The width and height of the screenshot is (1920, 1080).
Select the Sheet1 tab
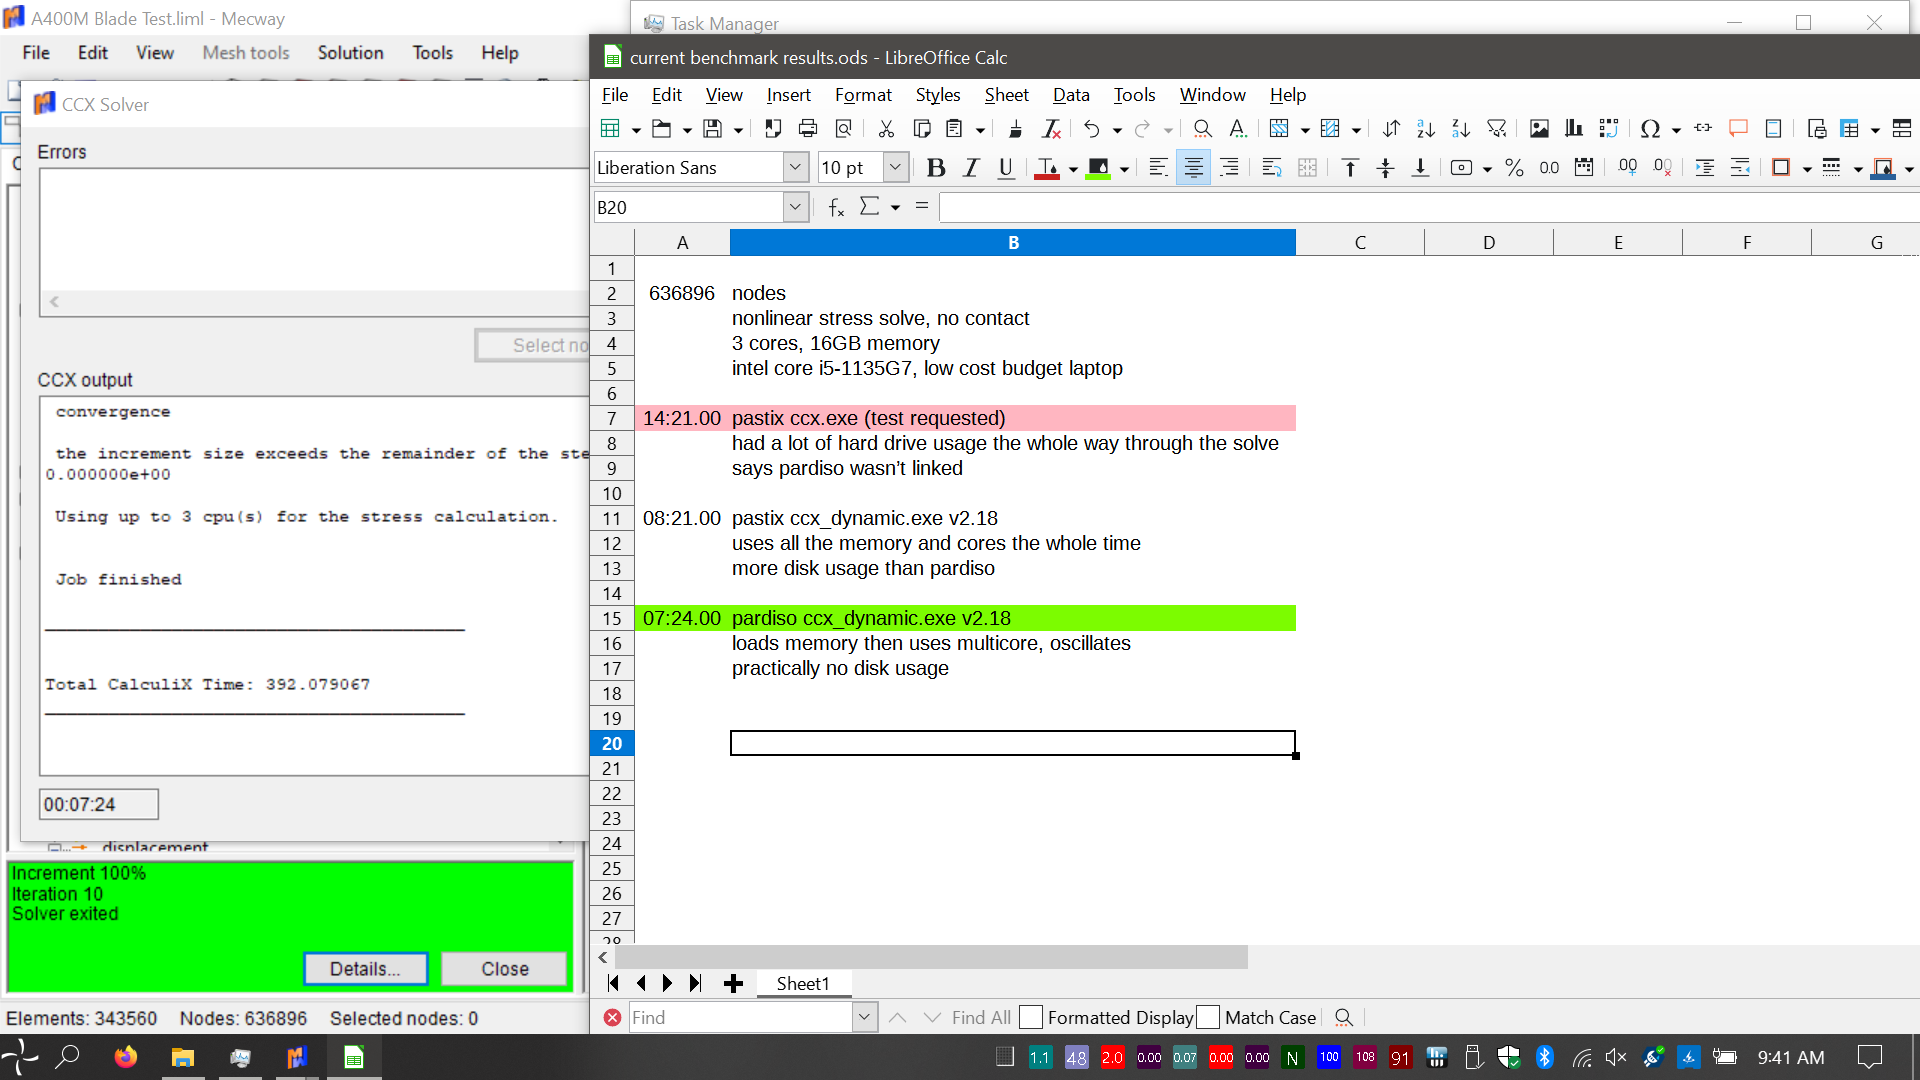[803, 983]
